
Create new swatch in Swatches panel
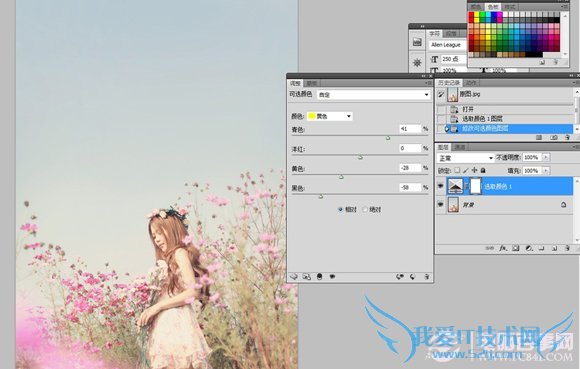pos(542,62)
